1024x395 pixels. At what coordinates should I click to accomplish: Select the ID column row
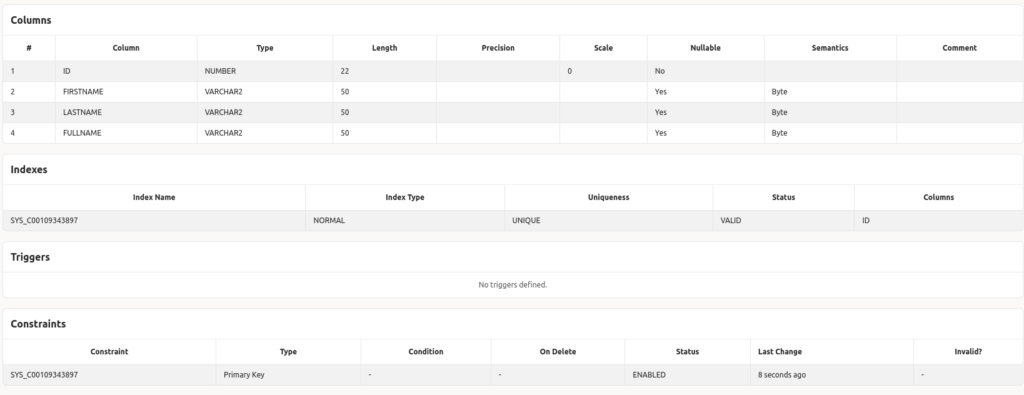513,71
